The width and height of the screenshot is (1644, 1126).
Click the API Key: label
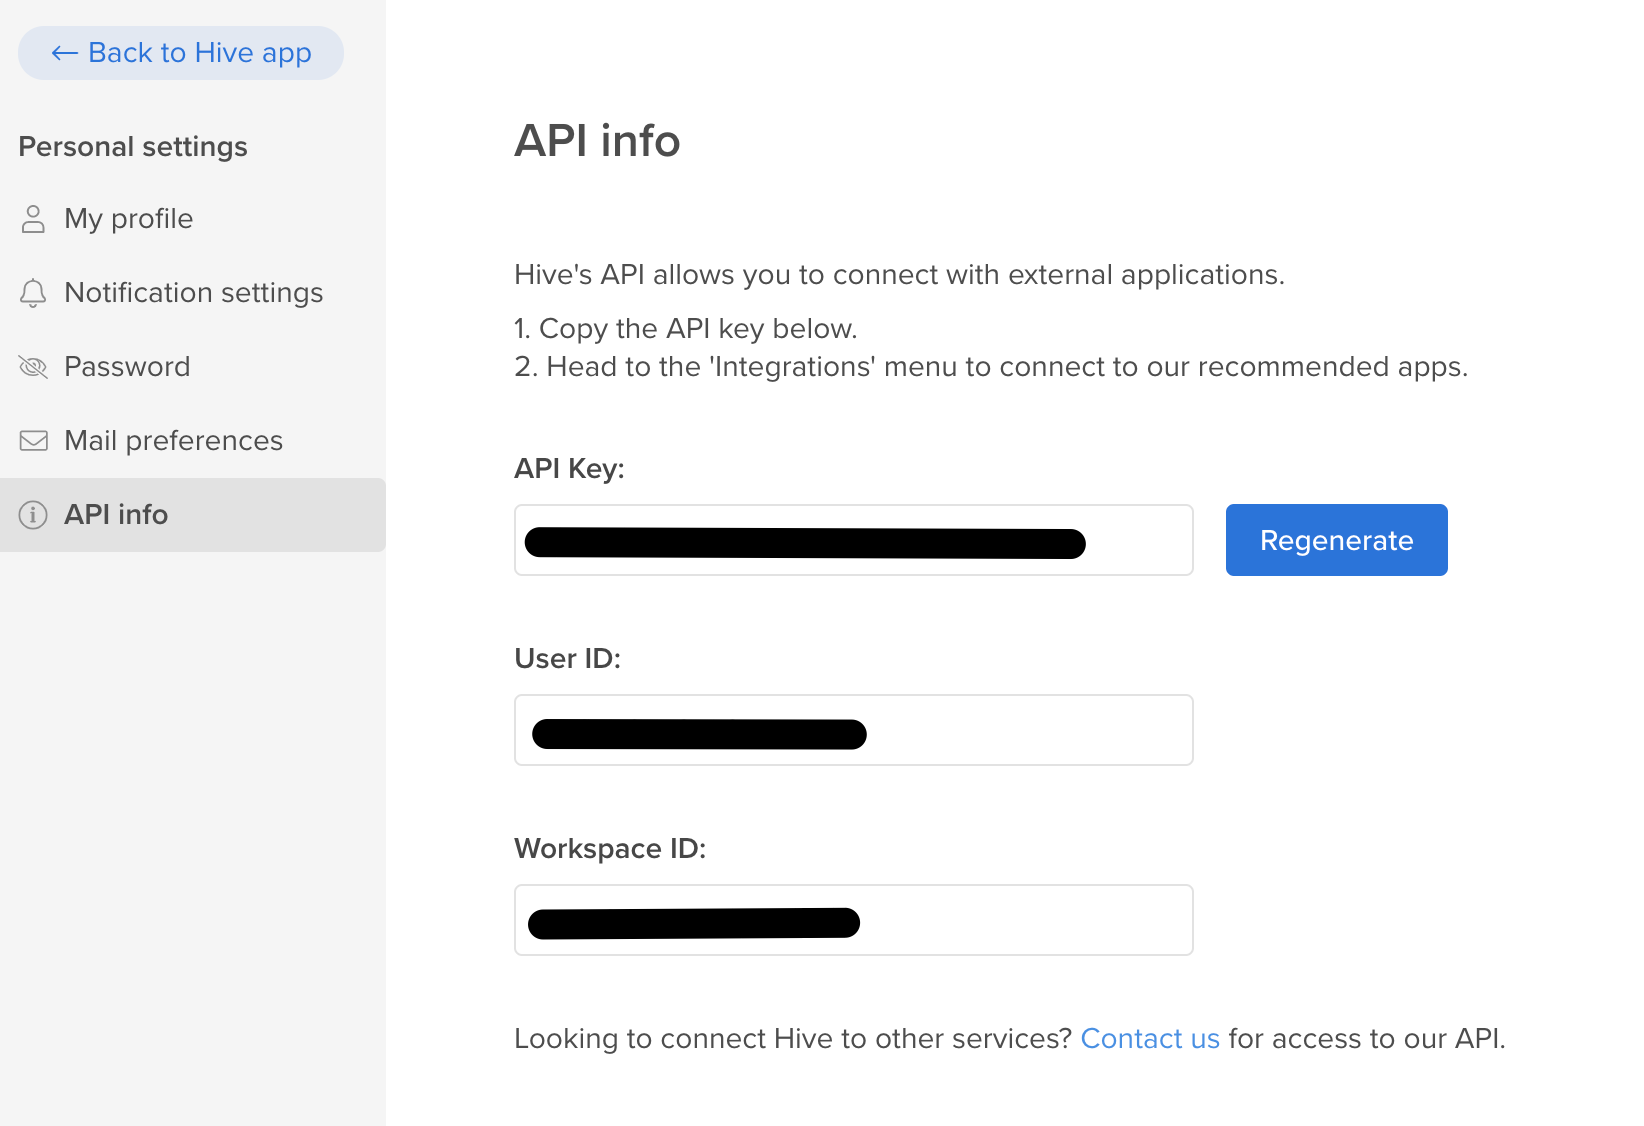(x=569, y=469)
